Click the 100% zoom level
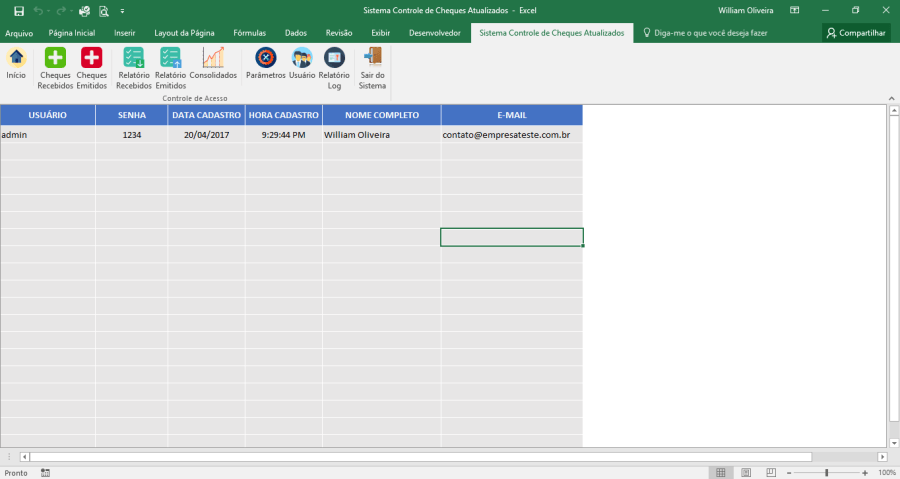Screen dimensions: 900x479 (886, 473)
